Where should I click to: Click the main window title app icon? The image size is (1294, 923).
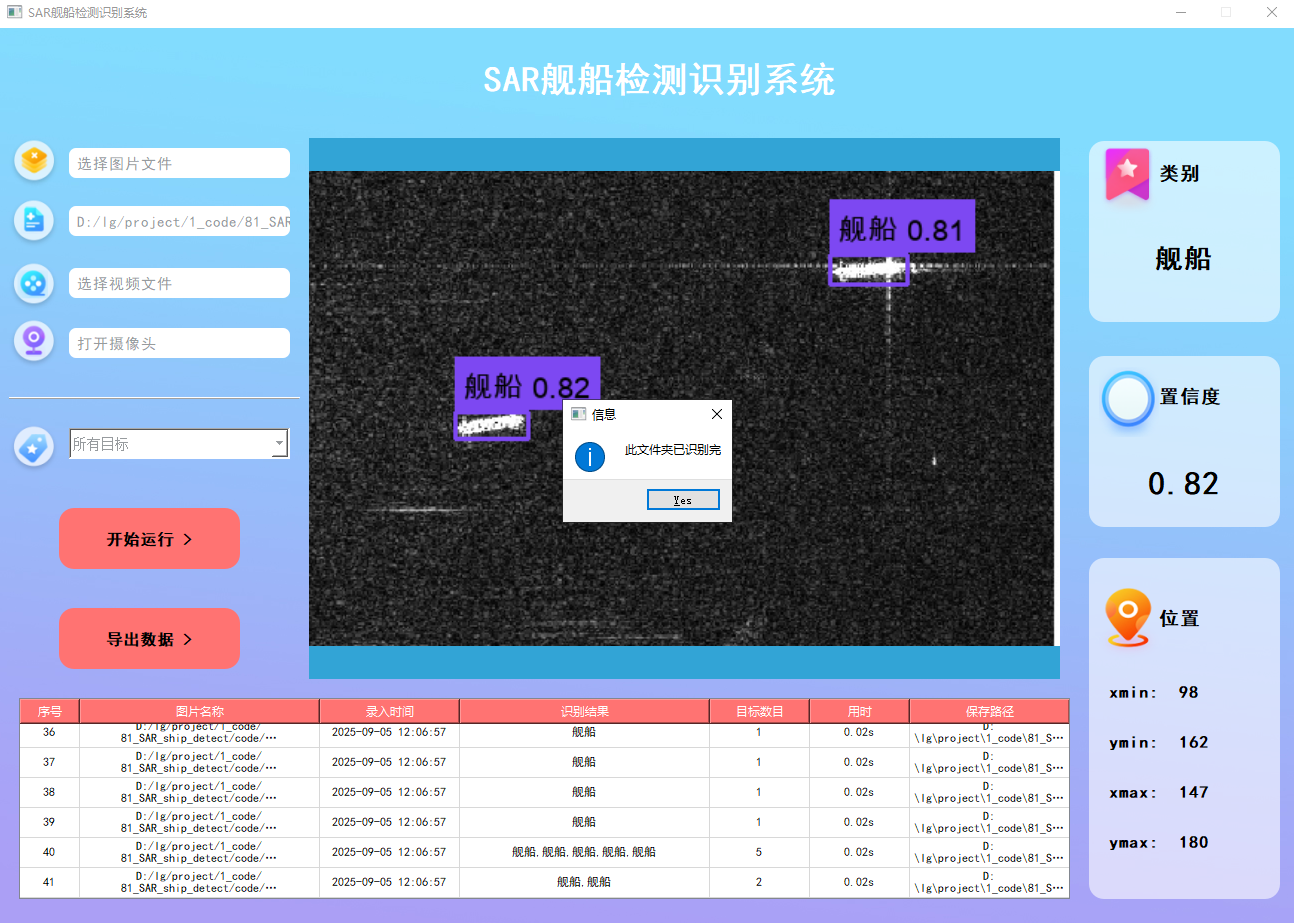click(14, 12)
